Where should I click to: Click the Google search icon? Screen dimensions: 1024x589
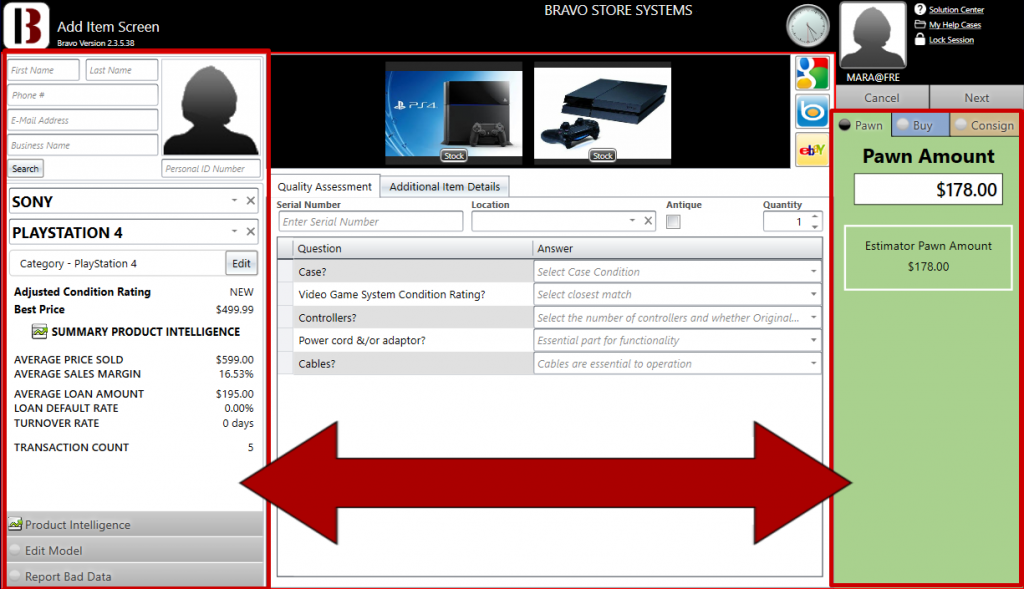(812, 74)
